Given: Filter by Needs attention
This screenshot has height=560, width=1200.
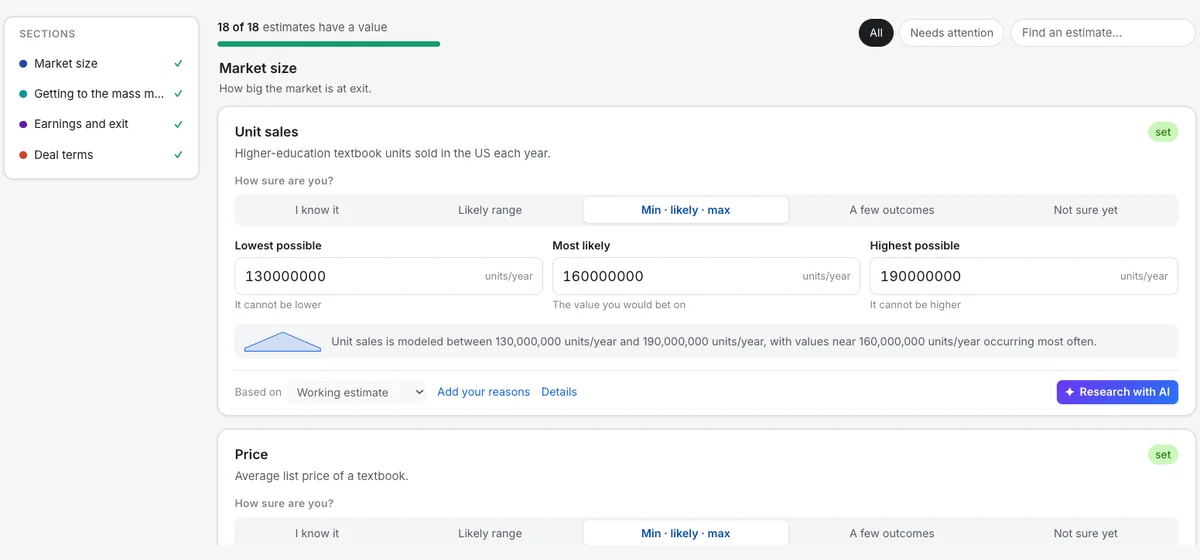Looking at the screenshot, I should point(952,33).
